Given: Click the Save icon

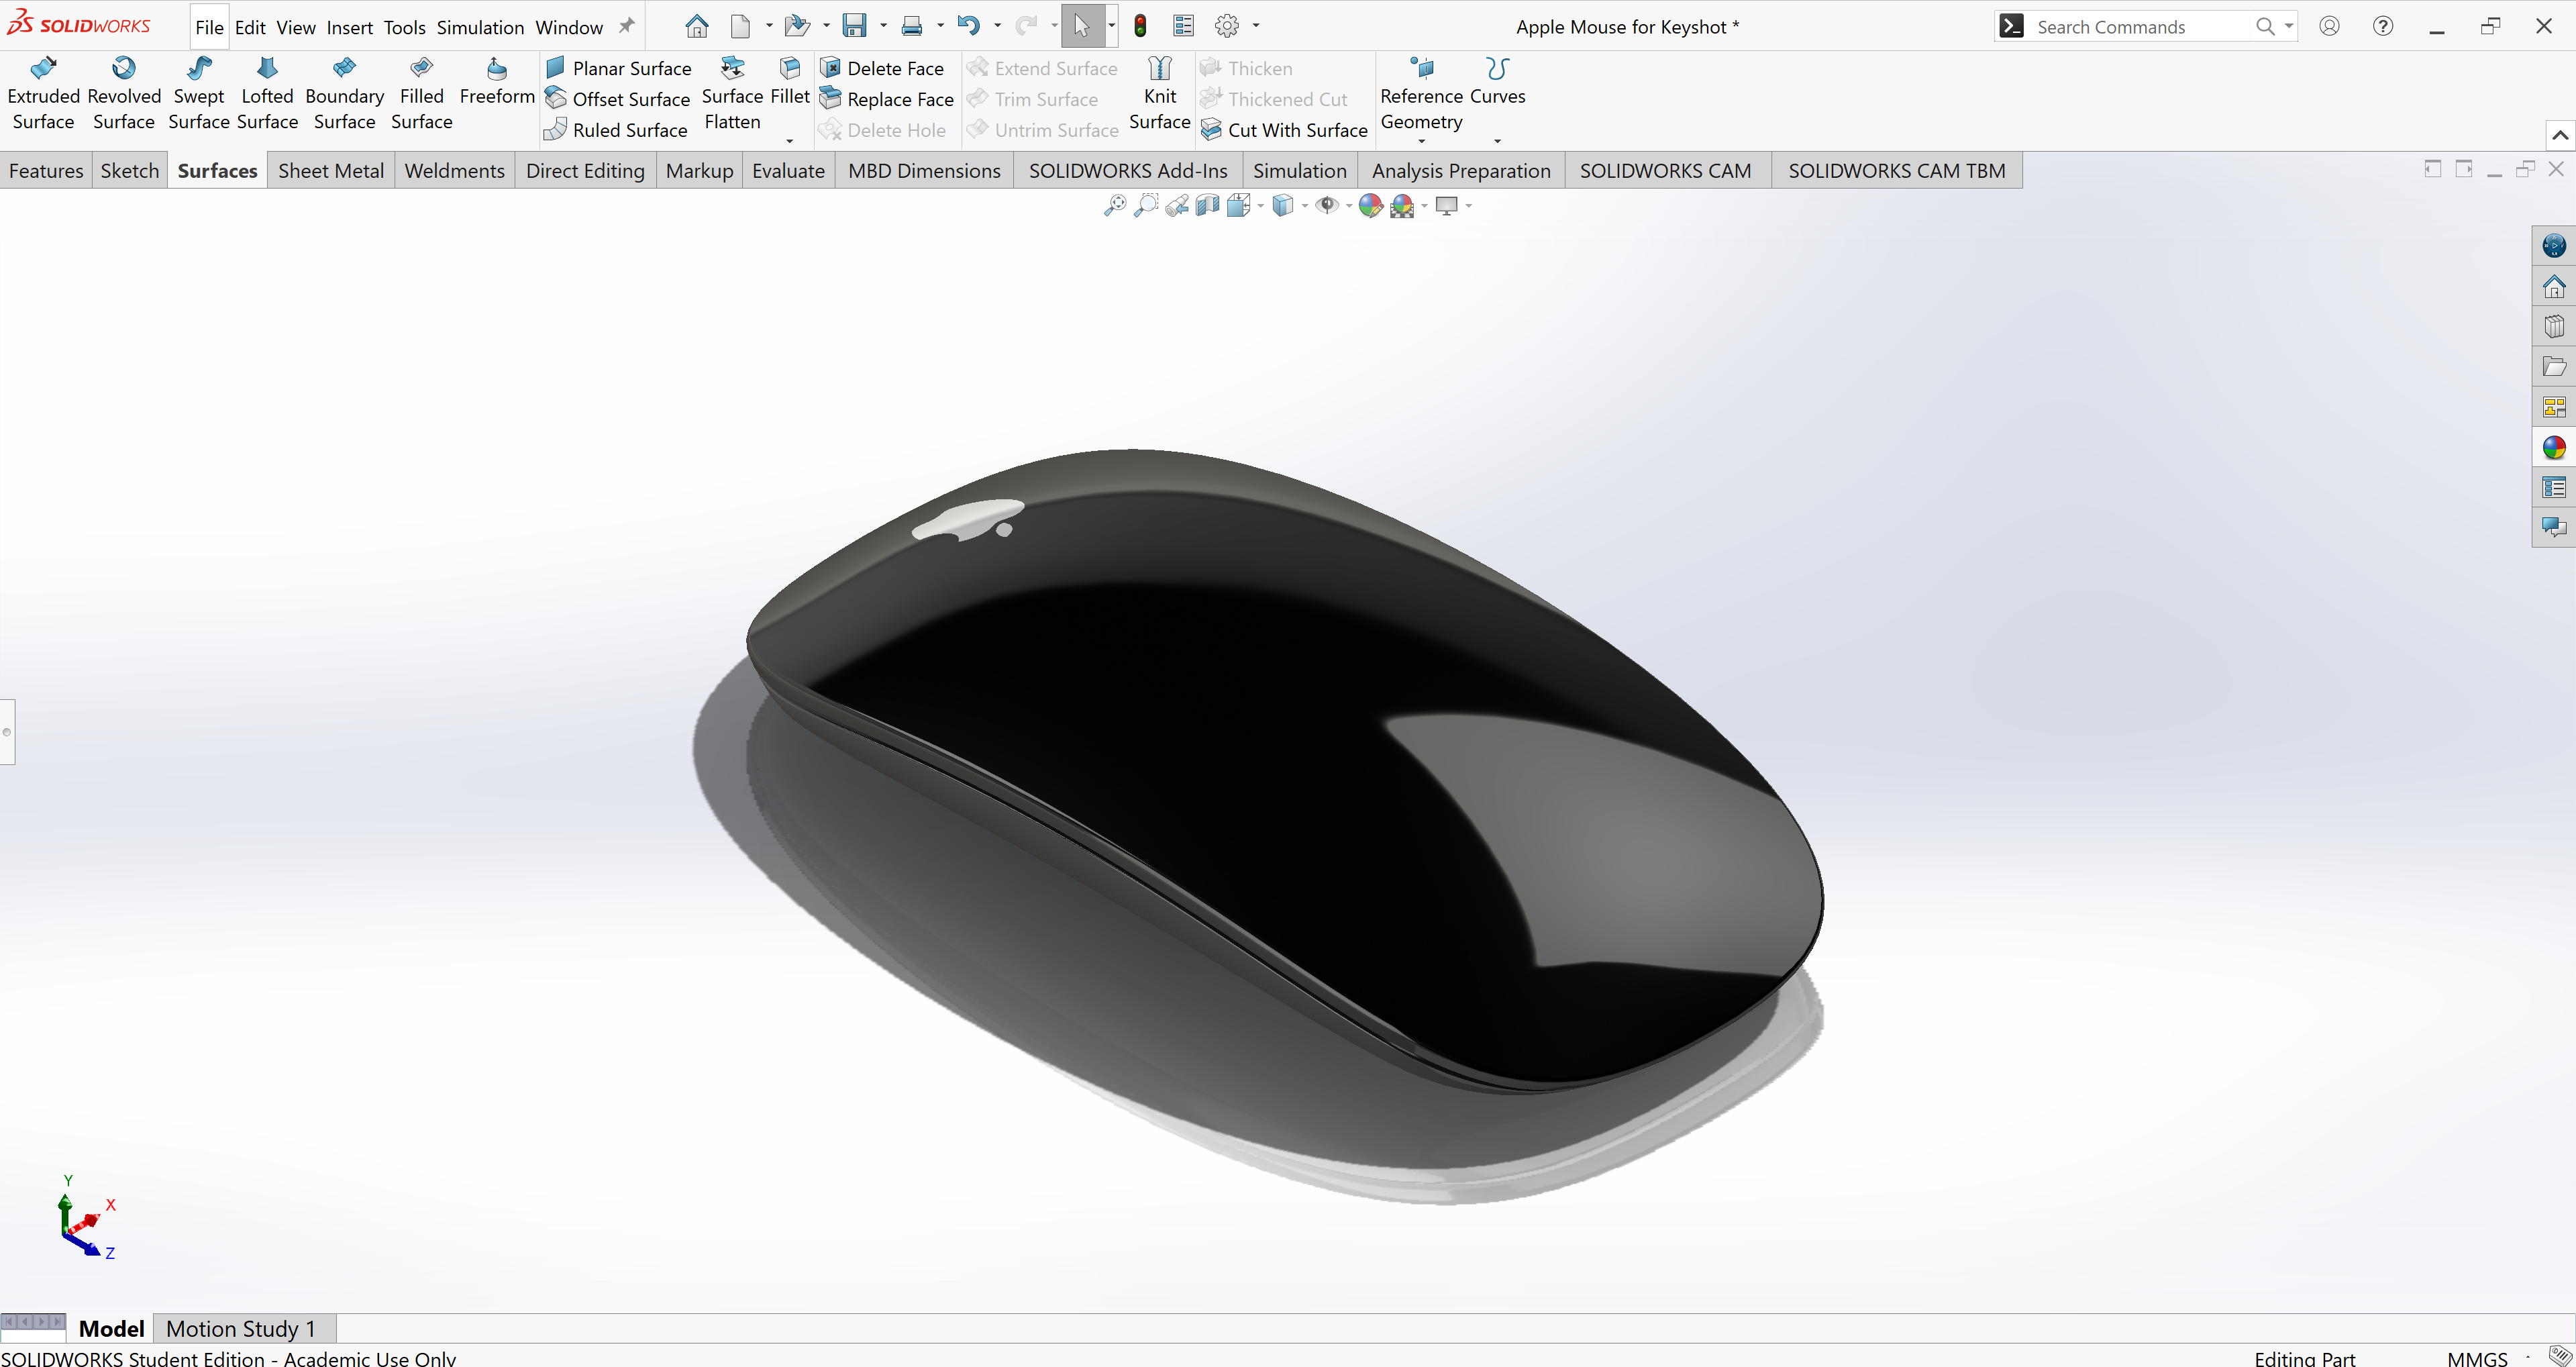Looking at the screenshot, I should coord(855,26).
